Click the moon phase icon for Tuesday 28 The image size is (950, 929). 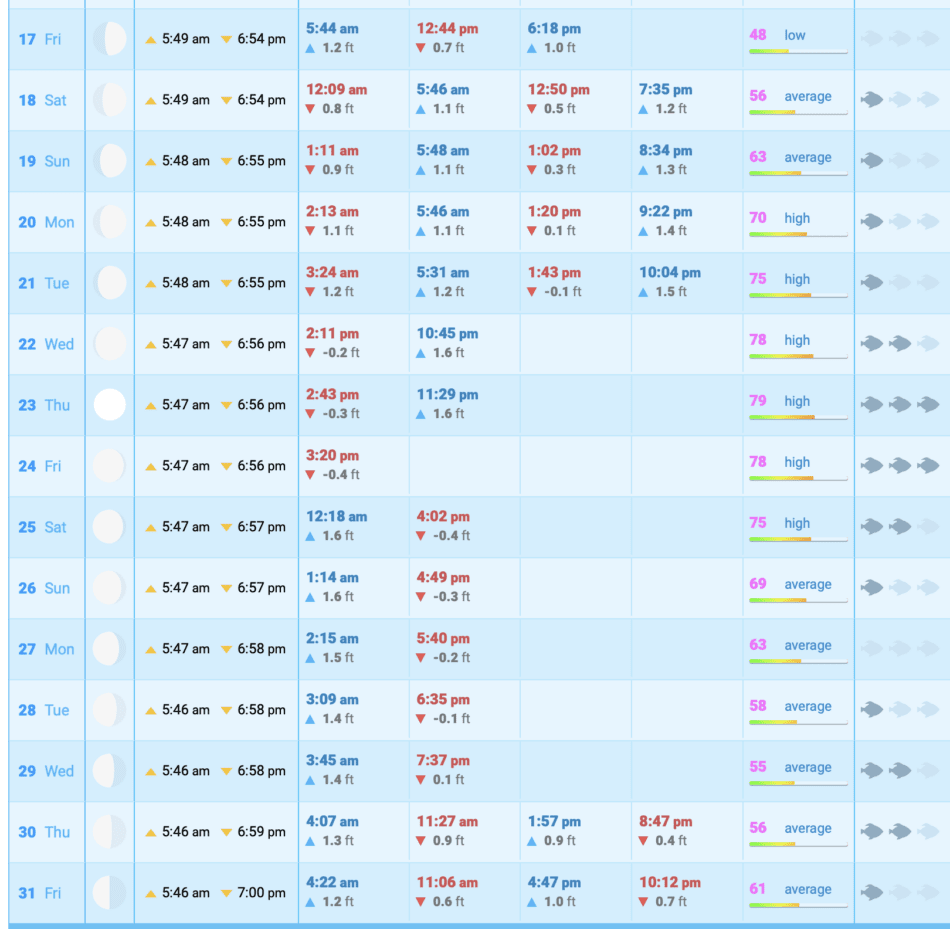pos(110,710)
